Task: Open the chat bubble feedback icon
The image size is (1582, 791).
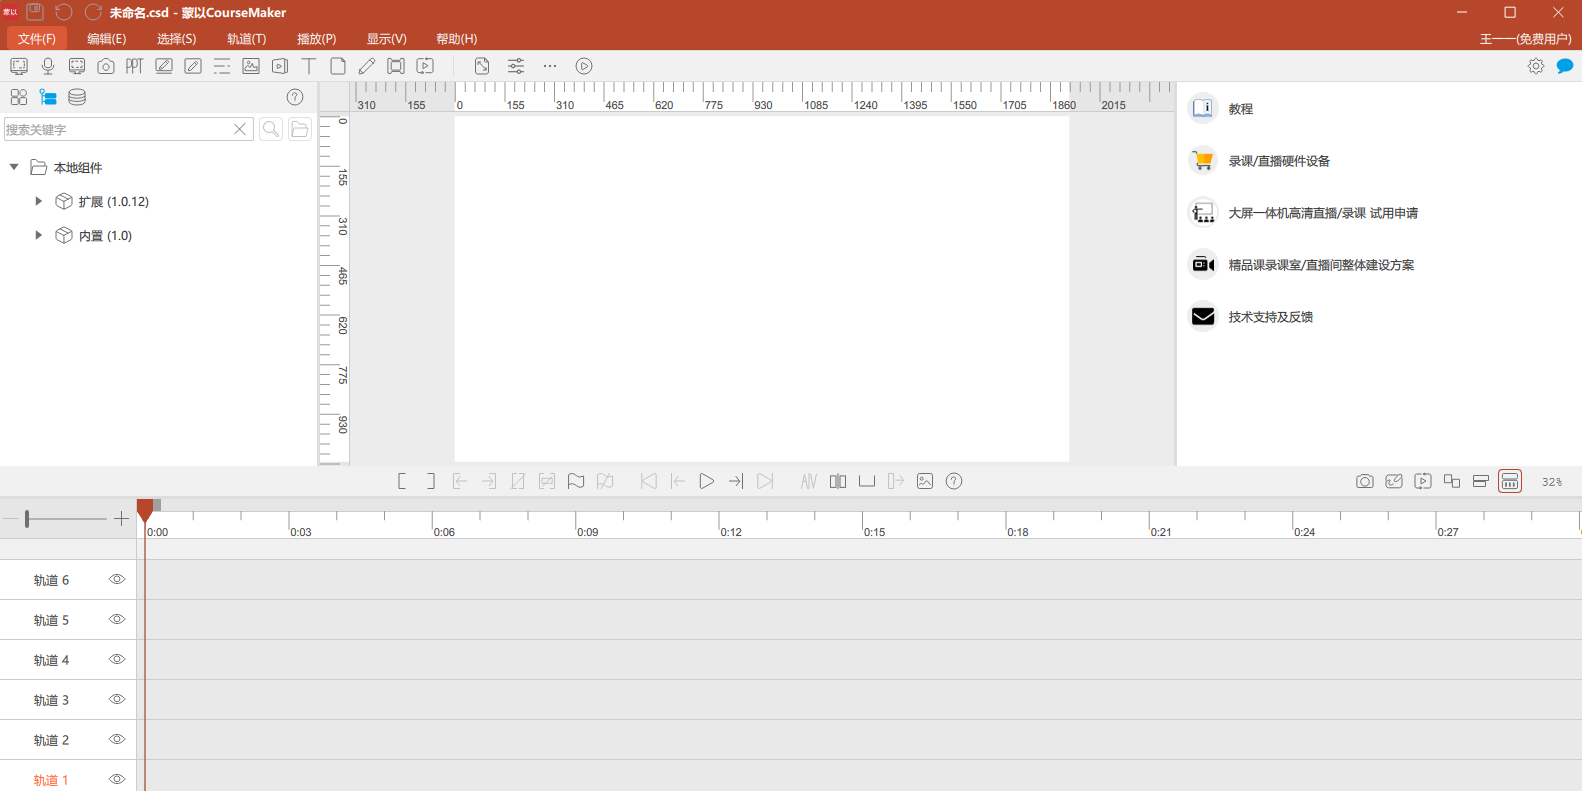Action: (x=1565, y=66)
